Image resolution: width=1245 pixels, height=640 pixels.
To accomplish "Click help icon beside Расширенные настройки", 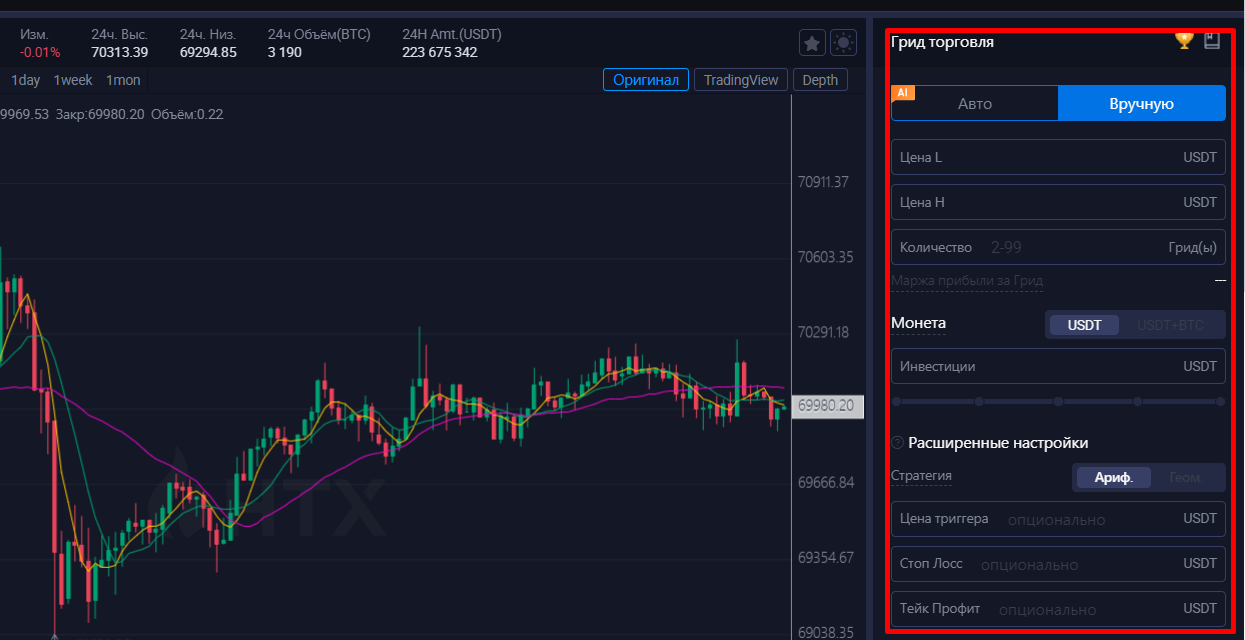I will [x=897, y=443].
